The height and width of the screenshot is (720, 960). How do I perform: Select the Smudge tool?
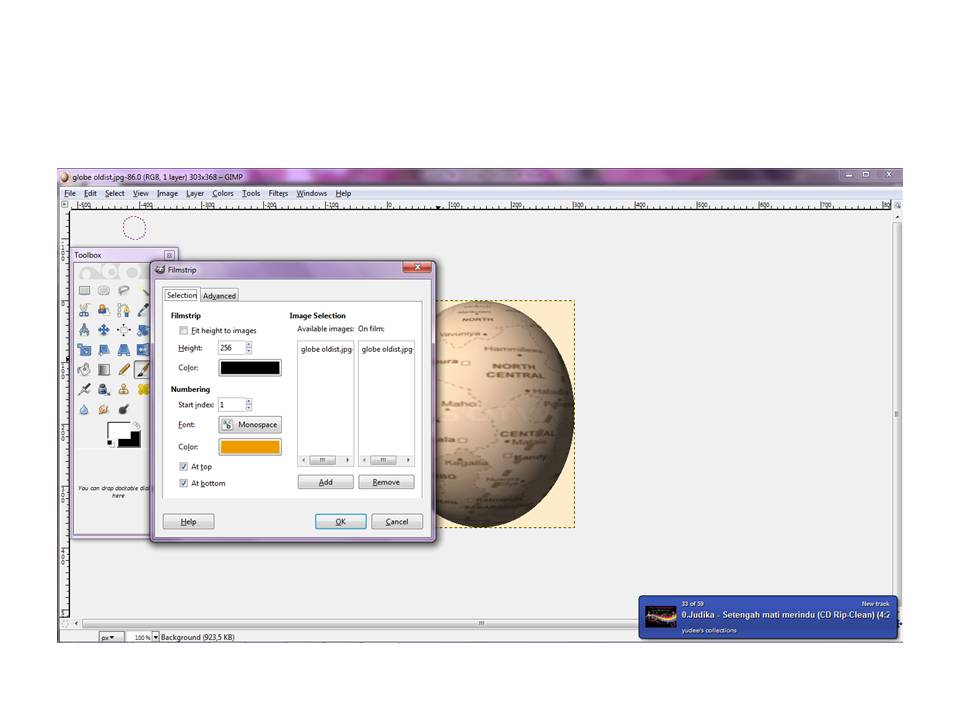104,410
